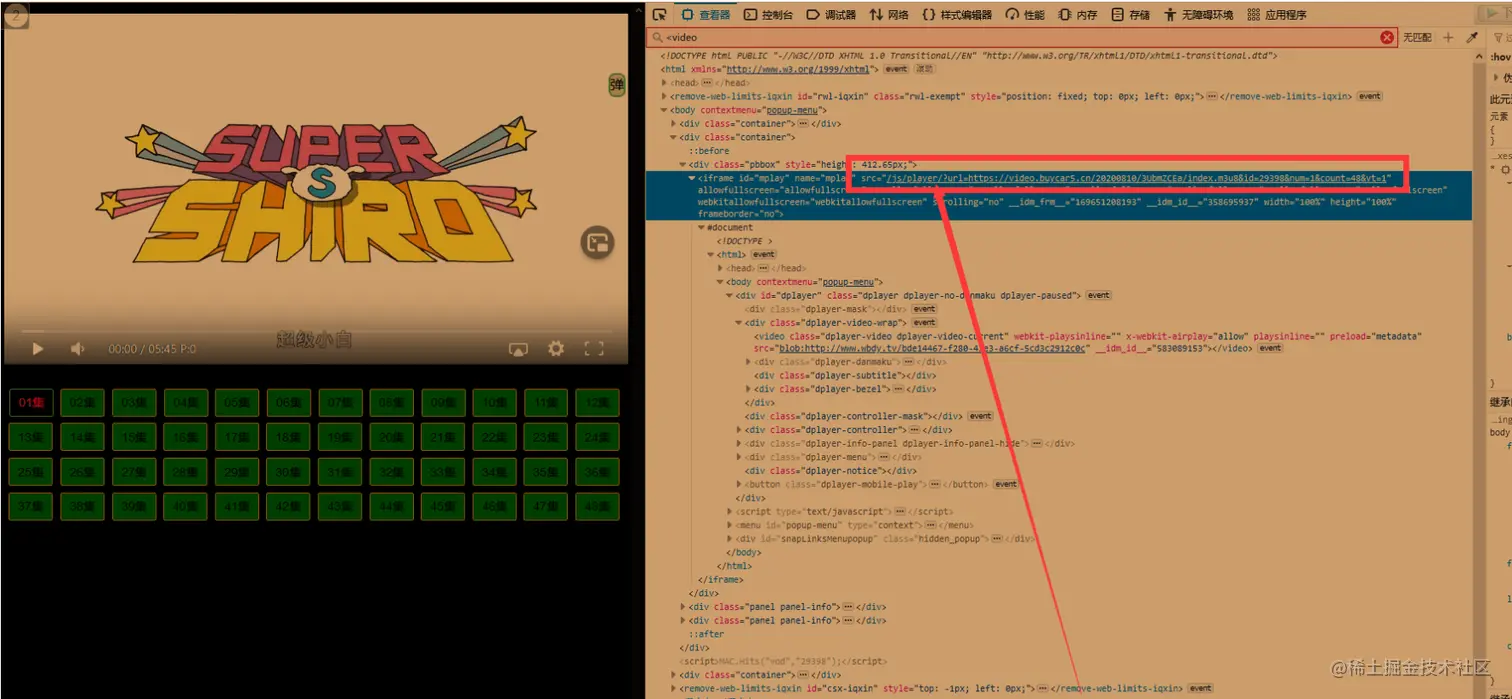The height and width of the screenshot is (699, 1512).
Task: Toggle the 弹 danmaku button on video
Action: pos(617,85)
